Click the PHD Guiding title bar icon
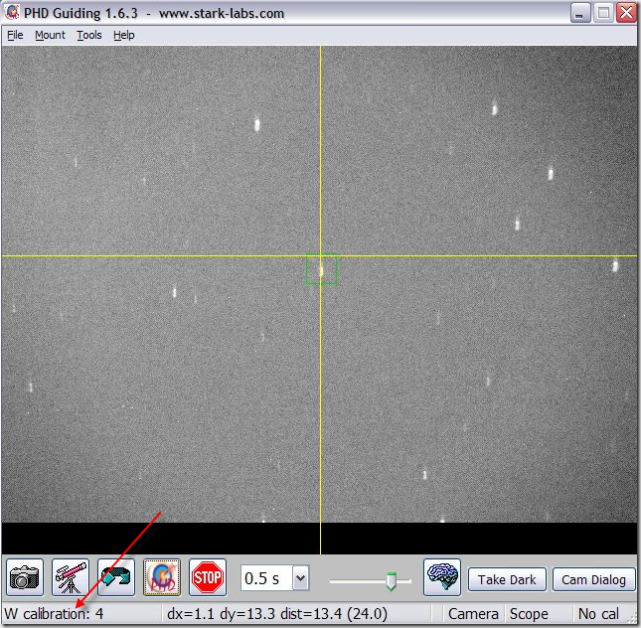The image size is (641, 628). coord(12,13)
